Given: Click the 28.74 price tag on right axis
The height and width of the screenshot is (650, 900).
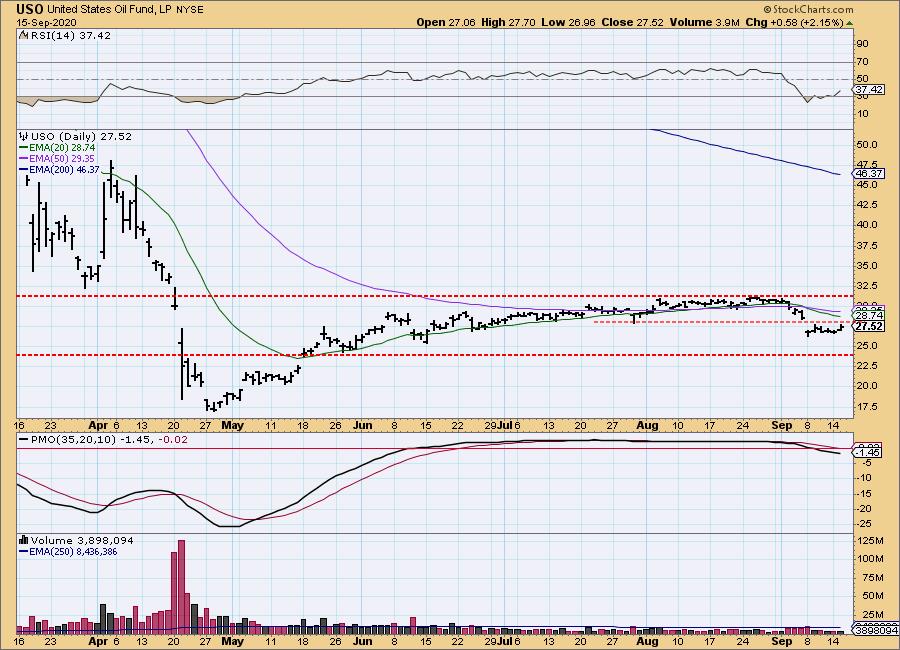Looking at the screenshot, I should click(x=869, y=316).
